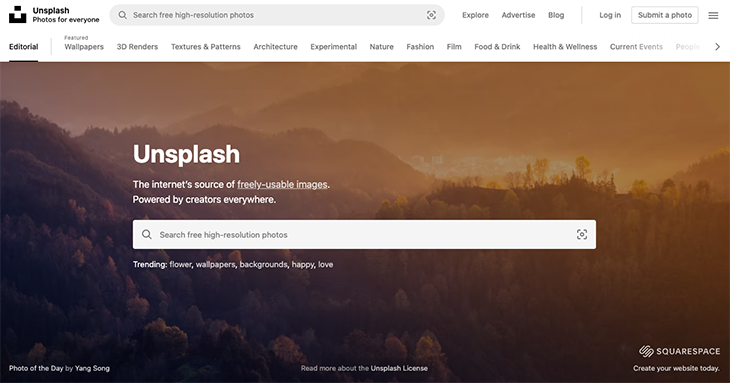
Task: Open the Advertise page
Action: tap(518, 15)
